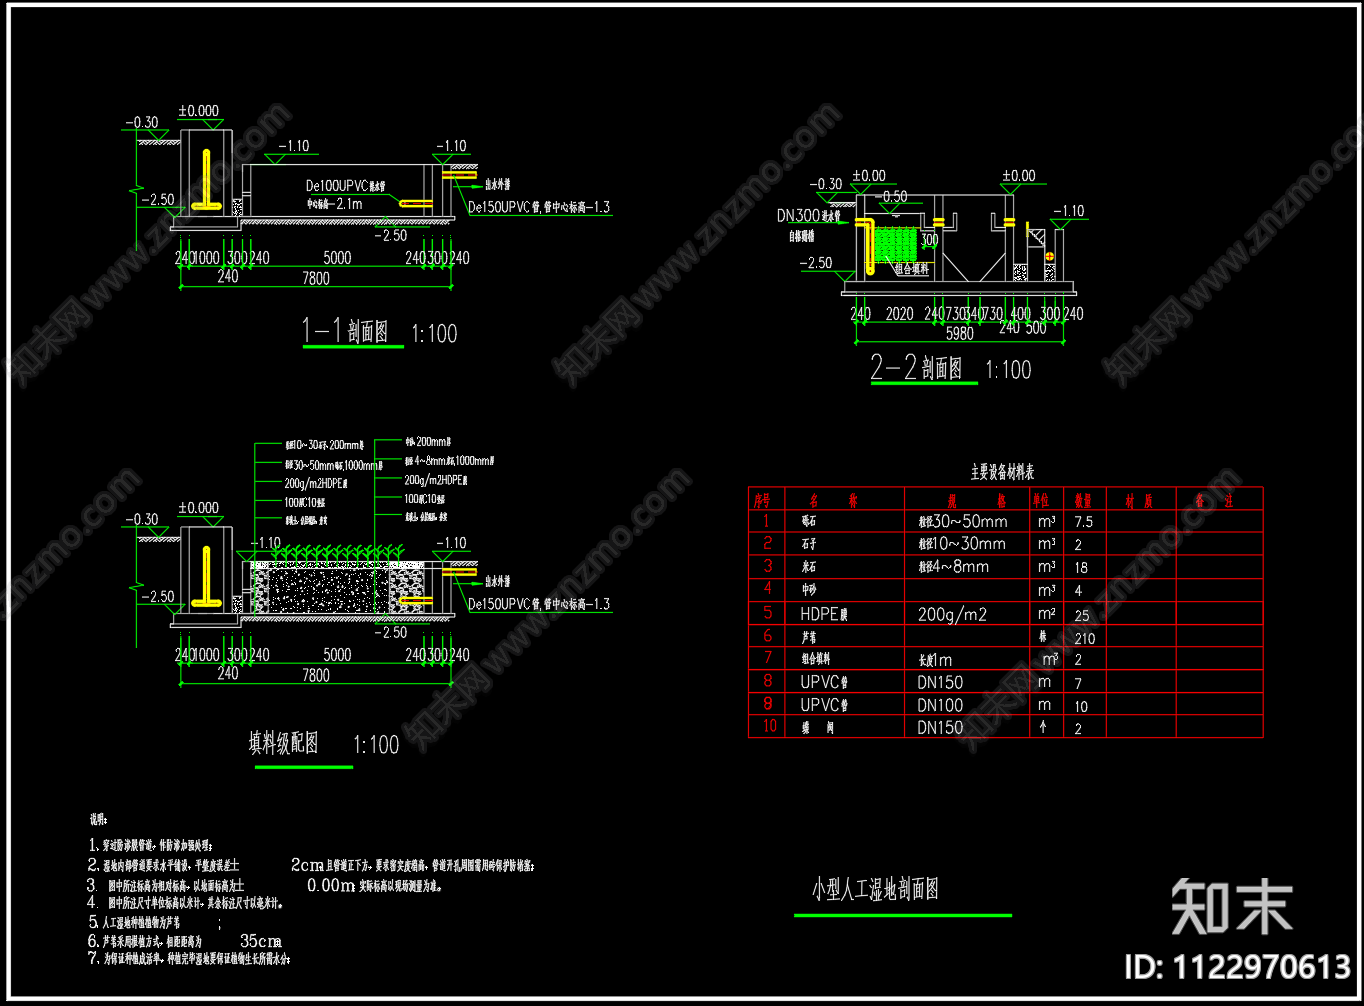This screenshot has height=1006, width=1364.
Task: Select the yellow inverted-T pipe in 1-1 section
Action: [x=206, y=180]
